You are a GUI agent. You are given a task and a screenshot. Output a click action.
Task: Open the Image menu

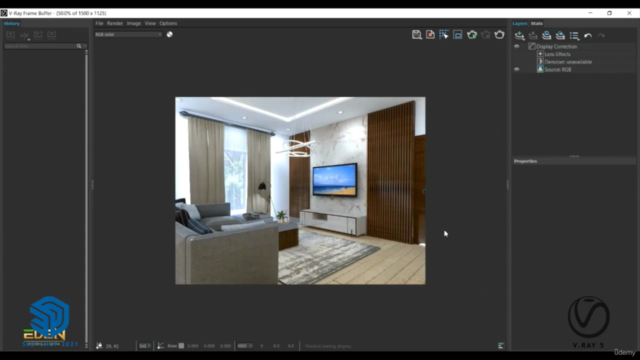[133, 23]
